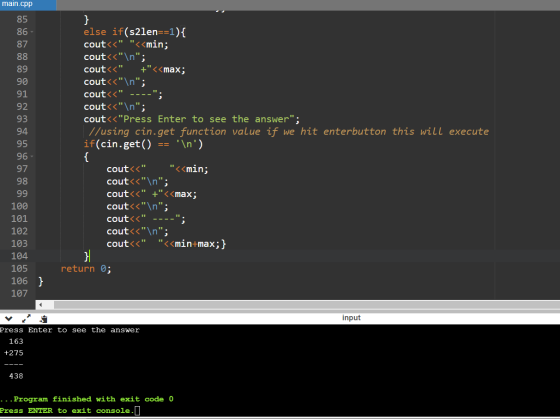Click 'Press ENTER to exit console.' prompt
Viewport: 560px width, 419px height.
pyautogui.click(x=67, y=411)
